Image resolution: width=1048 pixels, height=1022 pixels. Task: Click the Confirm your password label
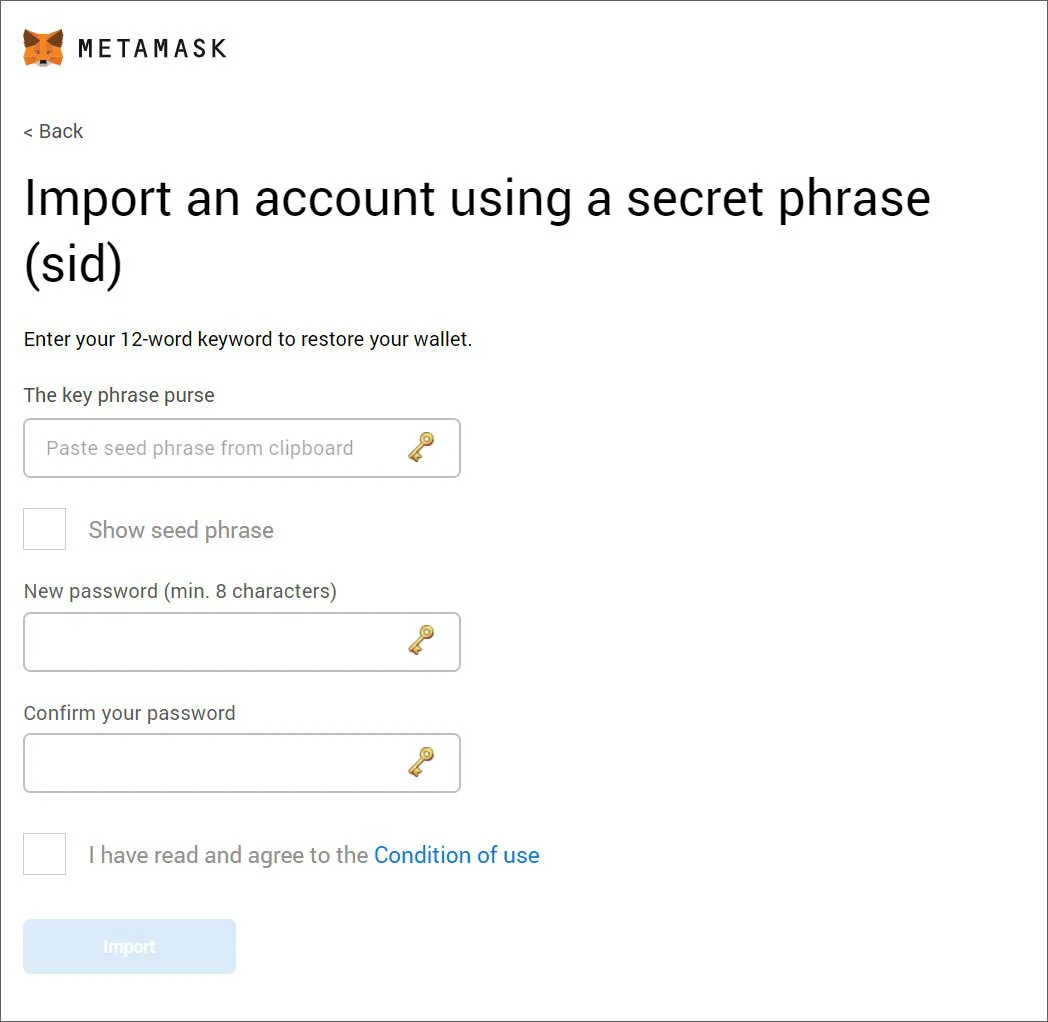(x=130, y=713)
